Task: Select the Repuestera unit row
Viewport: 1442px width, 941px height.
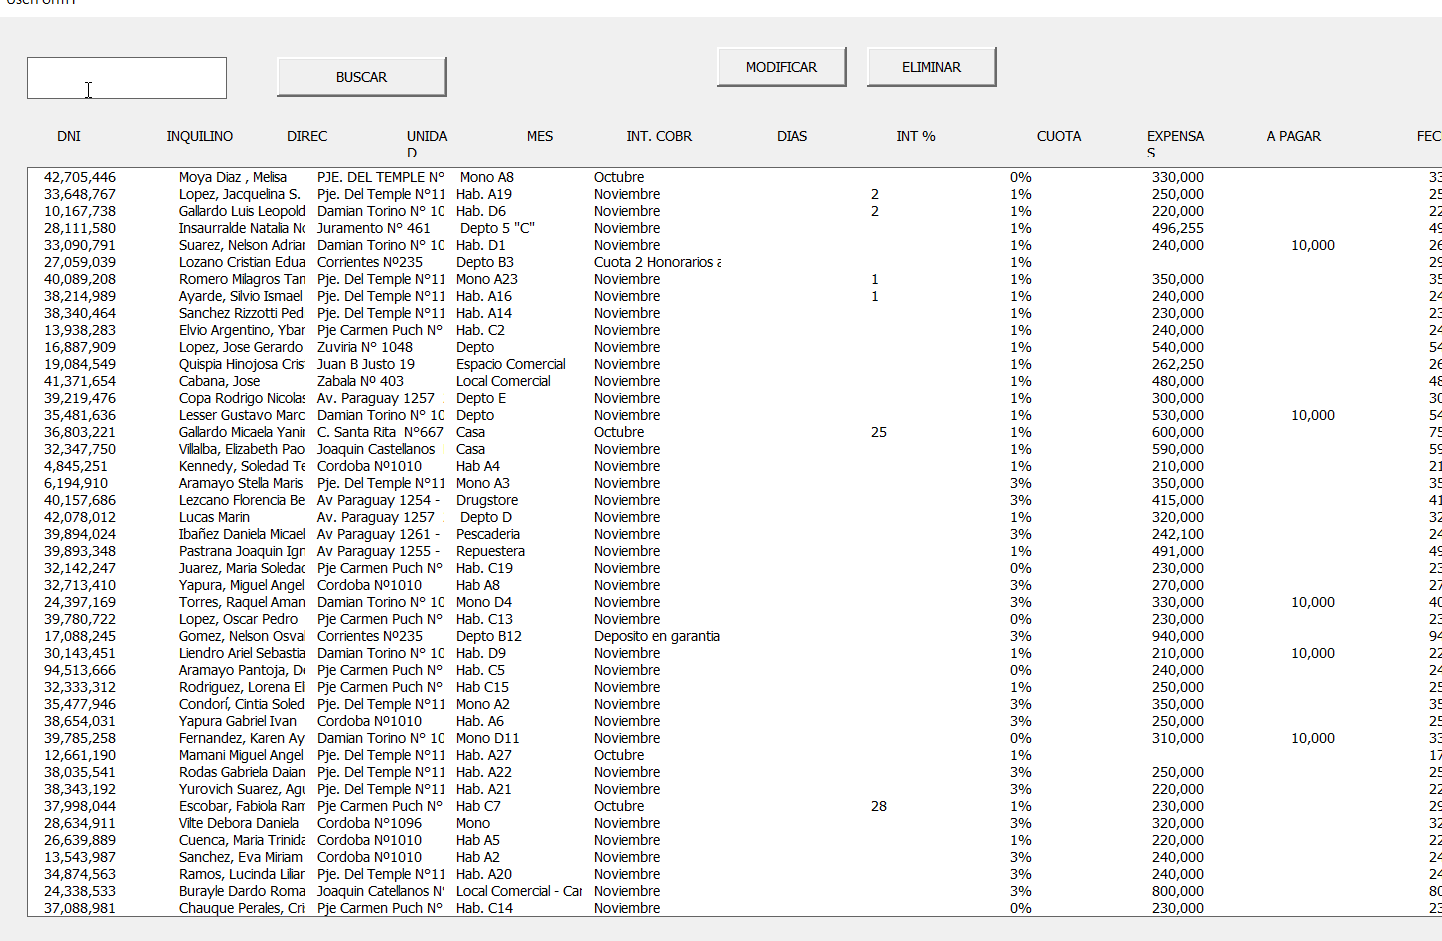Action: coord(490,551)
